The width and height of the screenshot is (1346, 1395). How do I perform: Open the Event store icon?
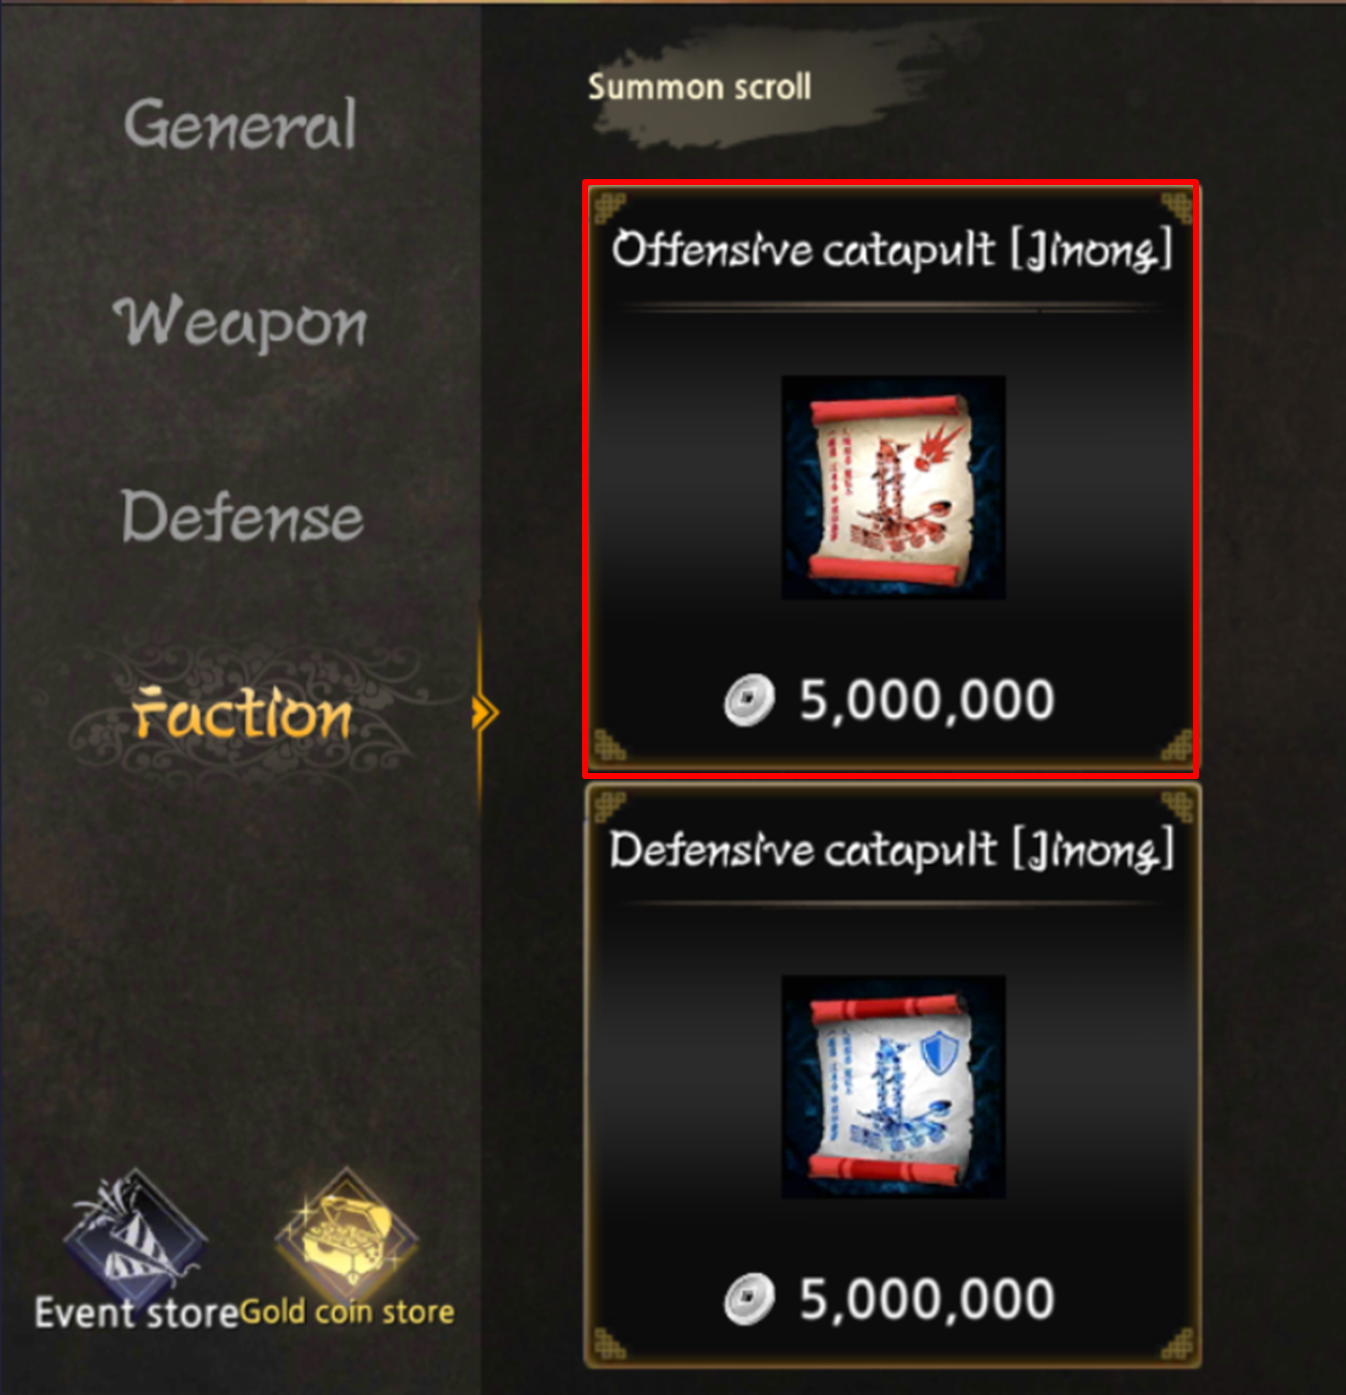pyautogui.click(x=134, y=1234)
